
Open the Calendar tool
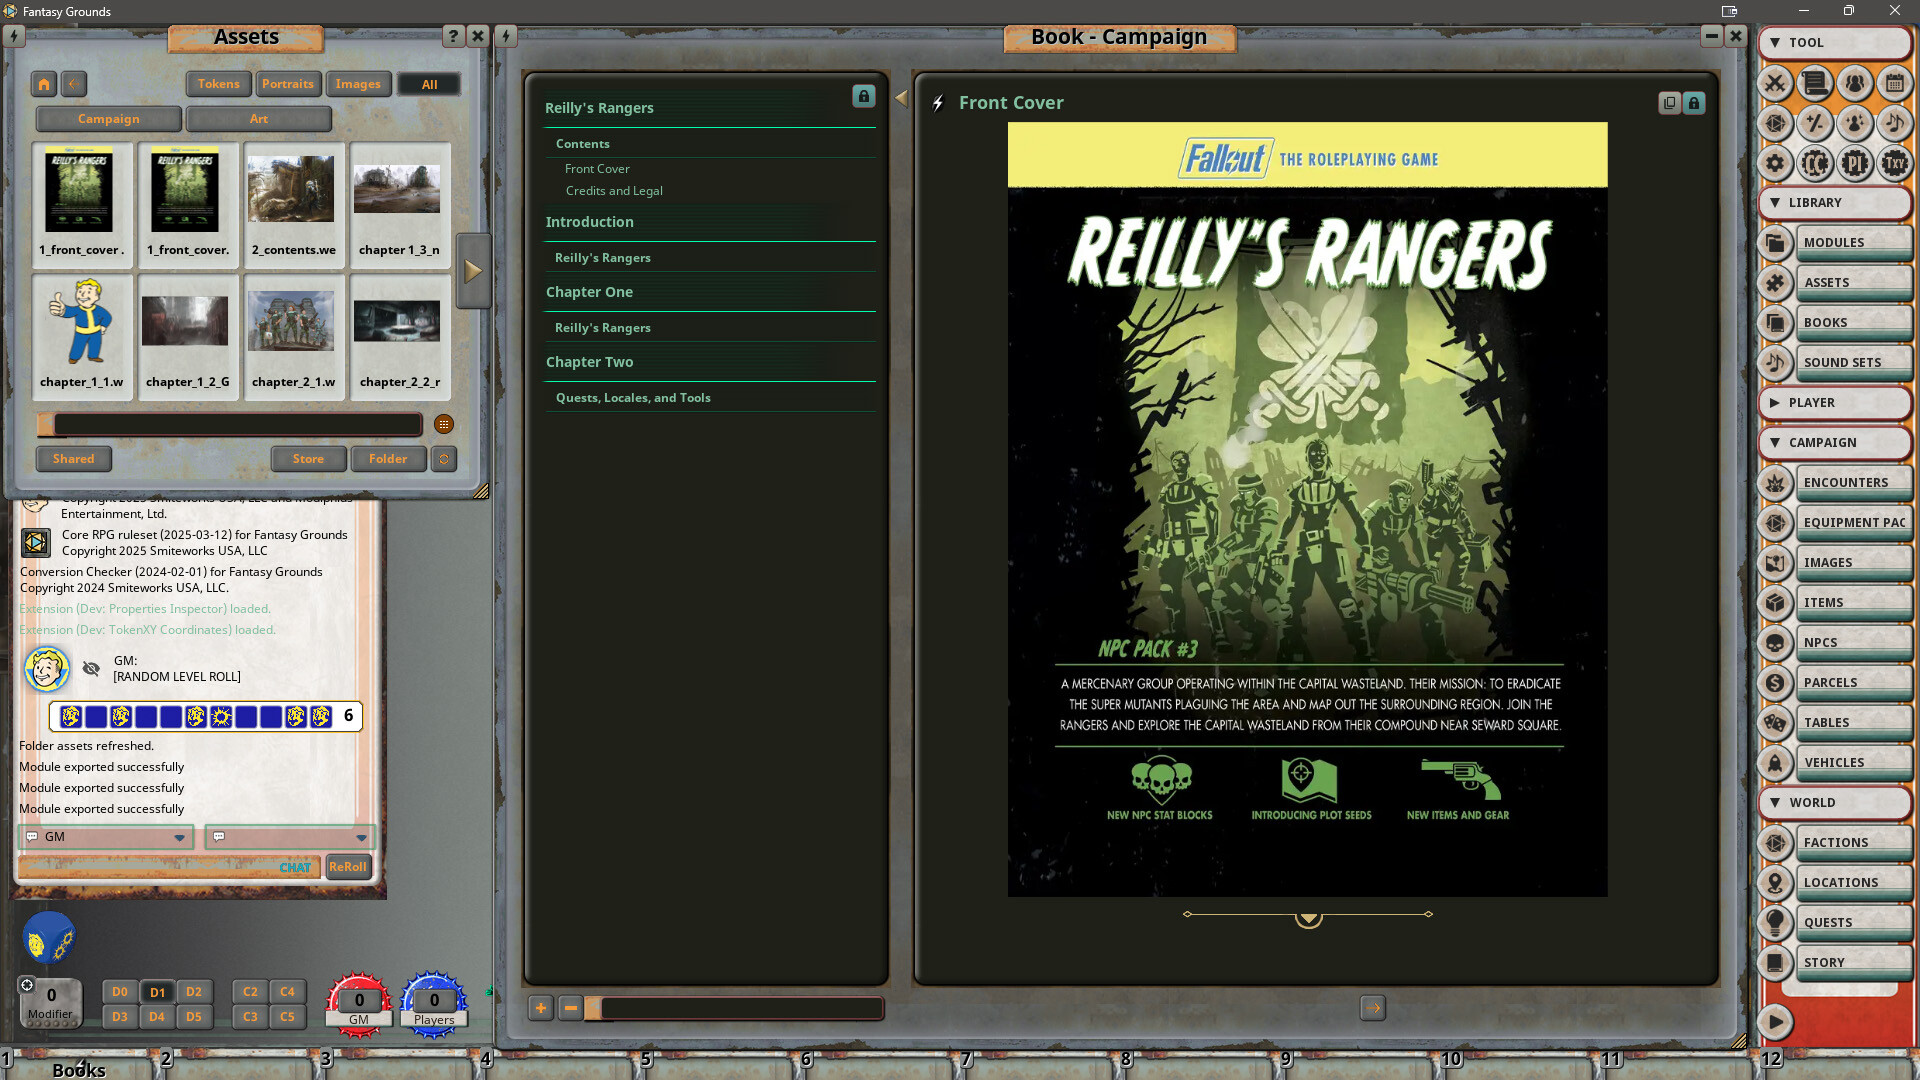[1894, 85]
